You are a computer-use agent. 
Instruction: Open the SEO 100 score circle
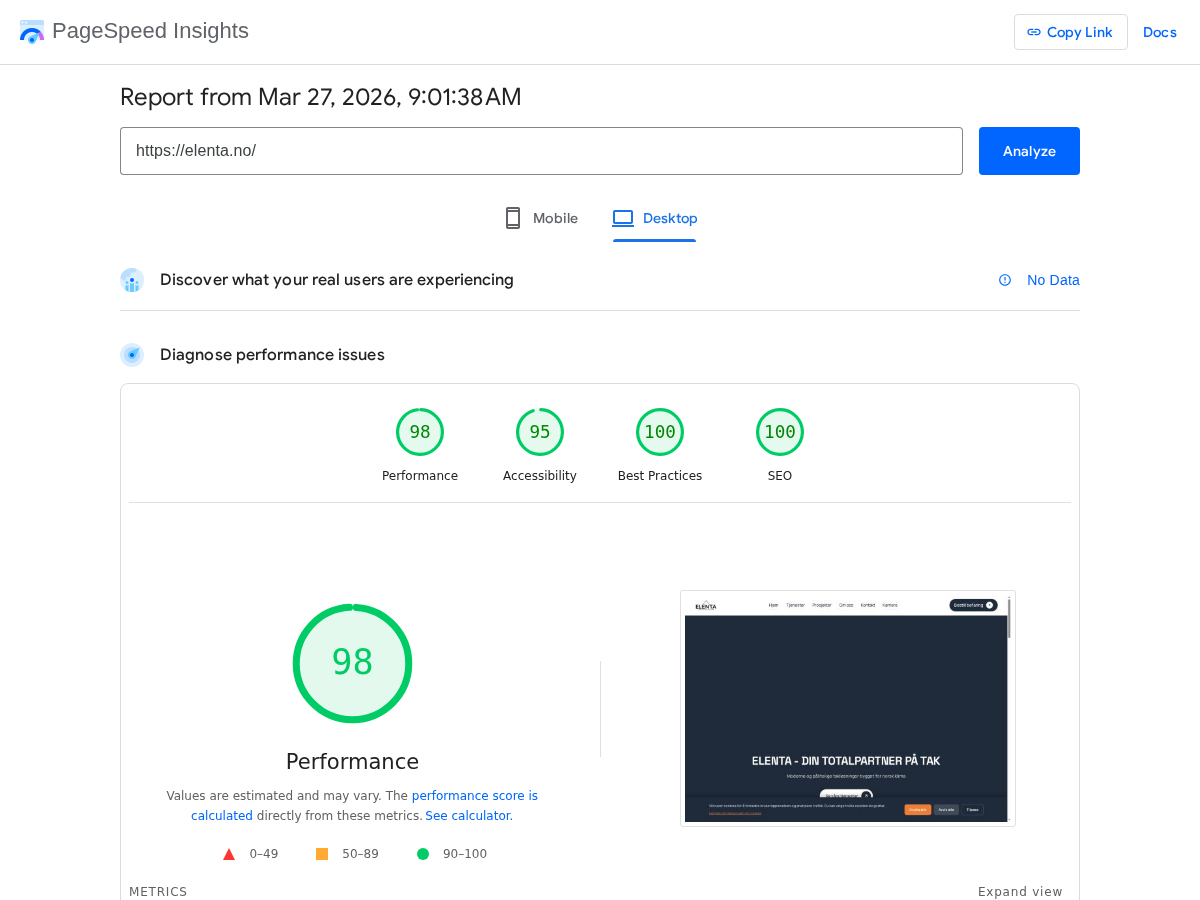(780, 431)
